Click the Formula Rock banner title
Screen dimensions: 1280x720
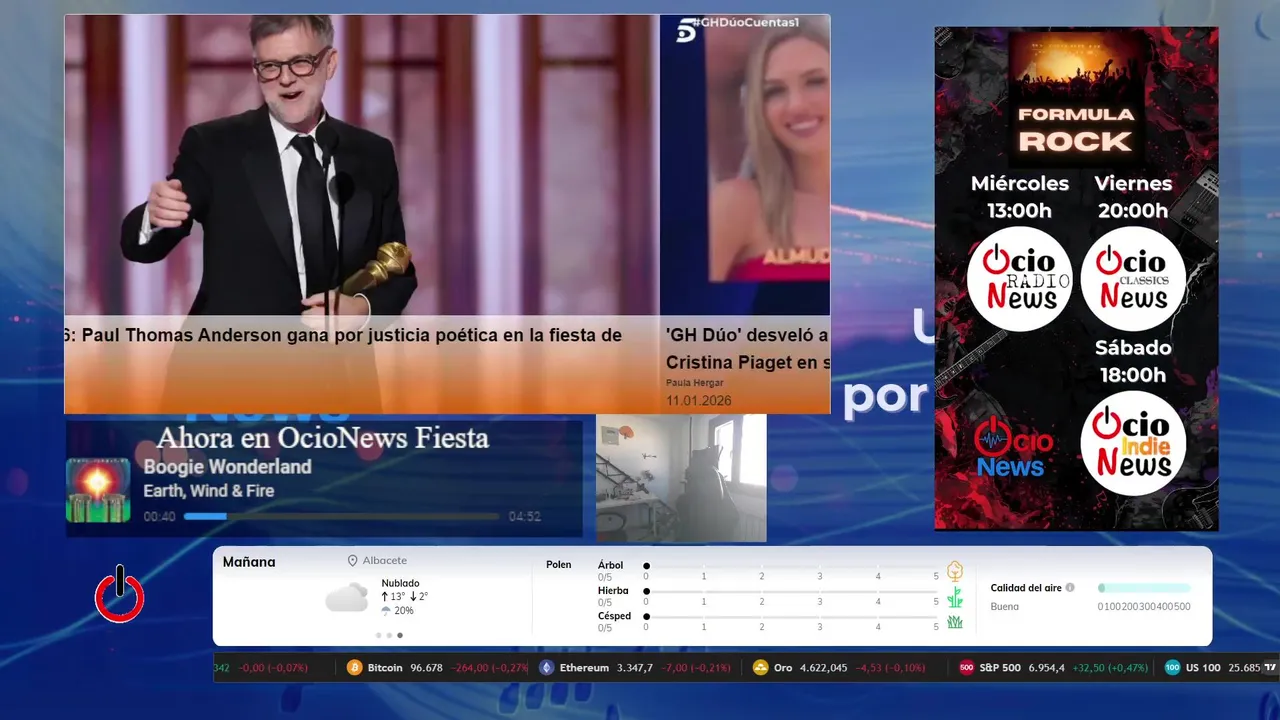pyautogui.click(x=1076, y=129)
